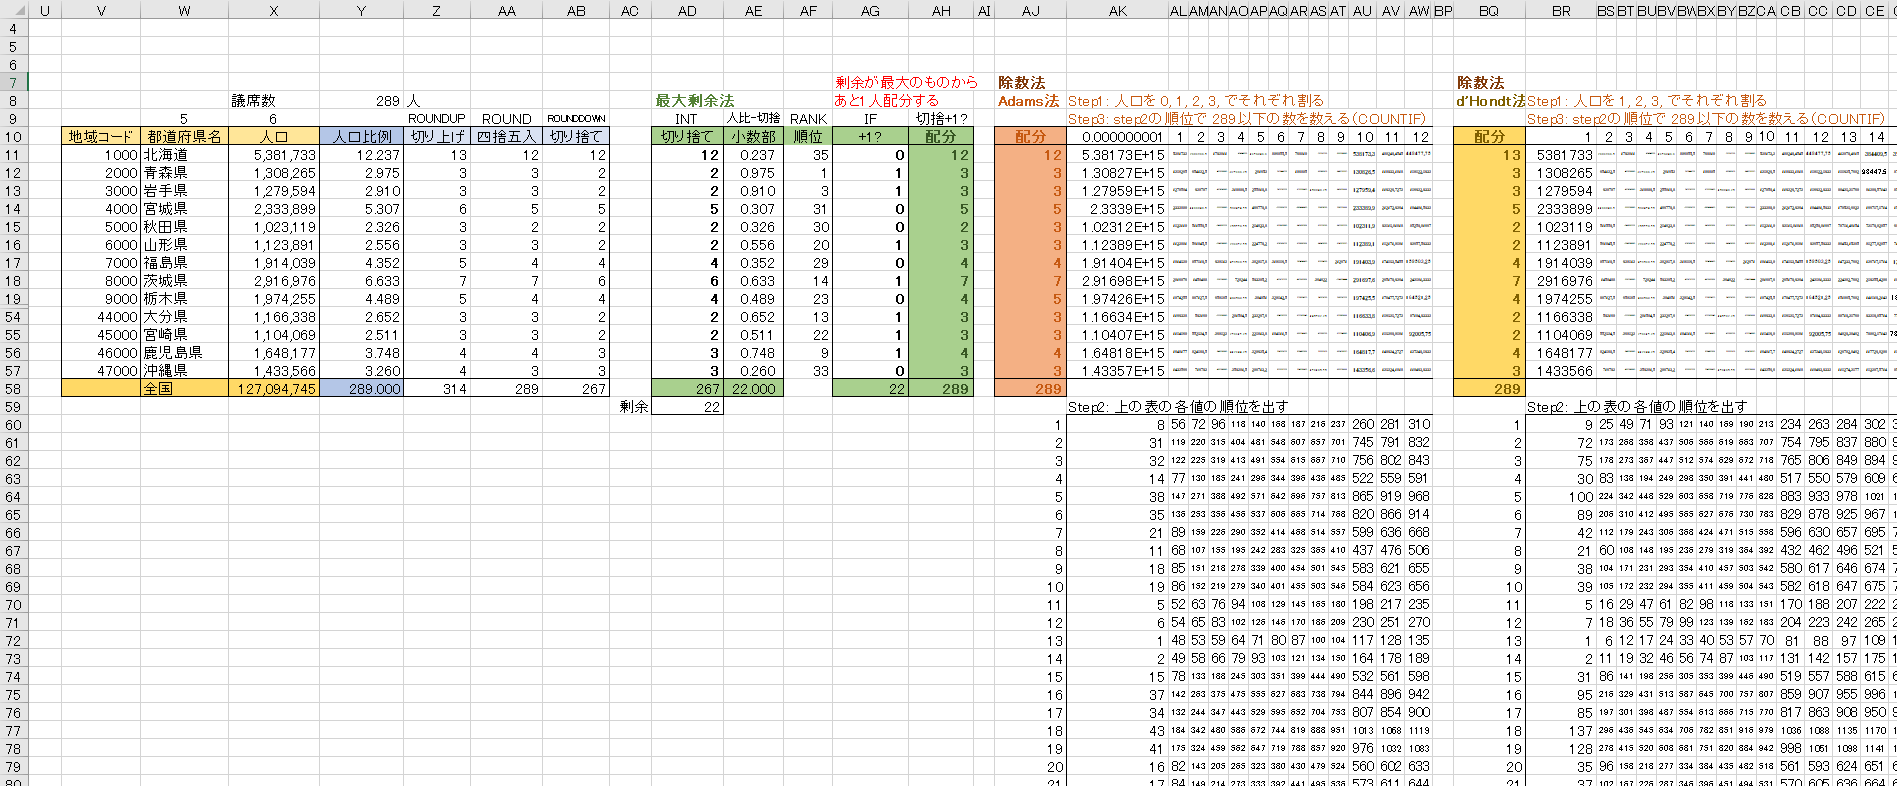
Task: Click the RANK label cell
Action: (808, 119)
